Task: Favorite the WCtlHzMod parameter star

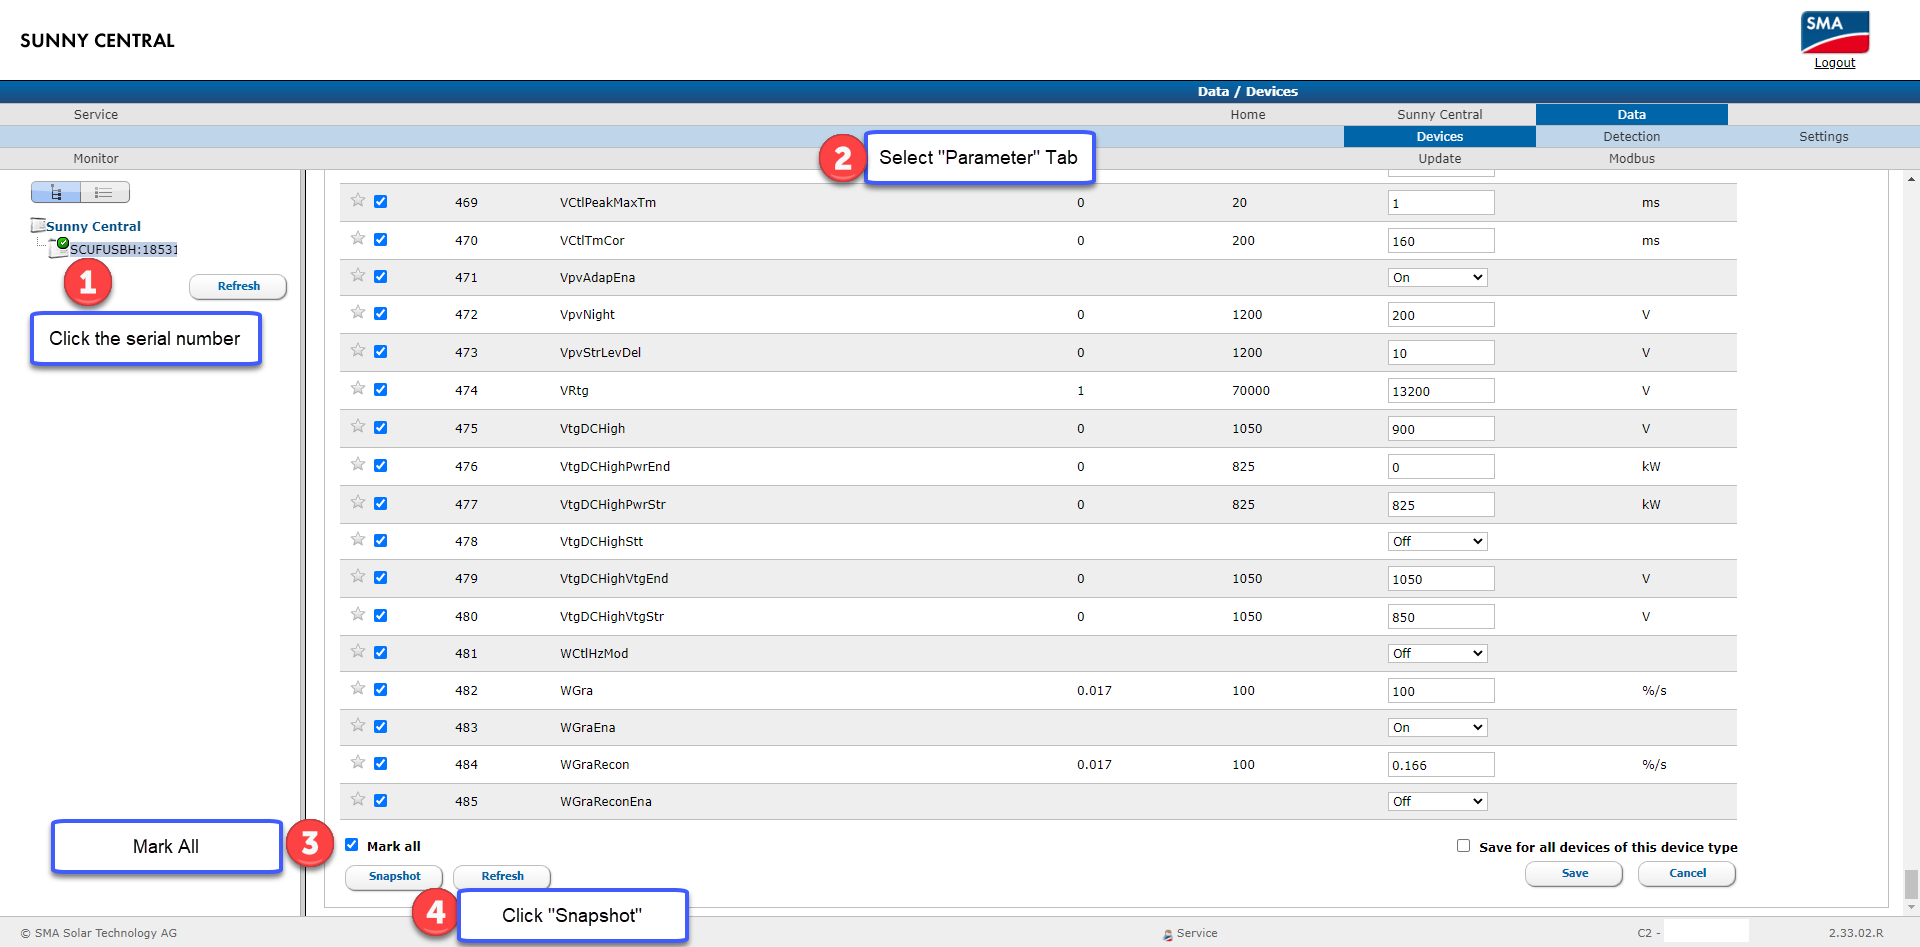Action: [x=358, y=651]
